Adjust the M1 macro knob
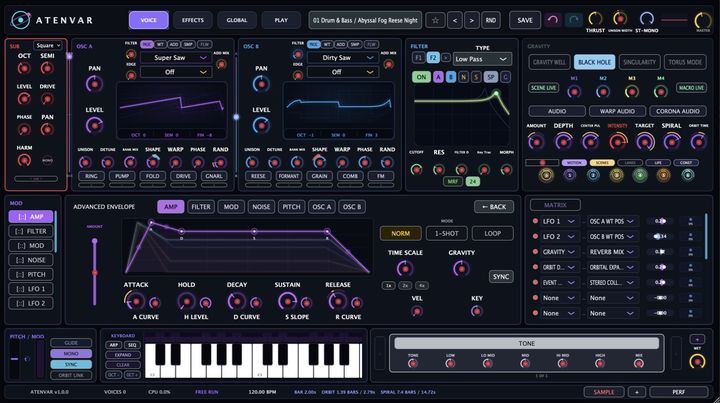This screenshot has width=720, height=403. [x=574, y=92]
